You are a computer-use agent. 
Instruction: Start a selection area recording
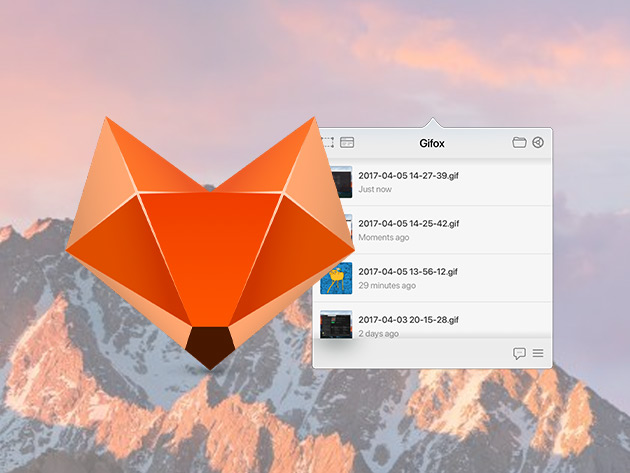tap(327, 143)
